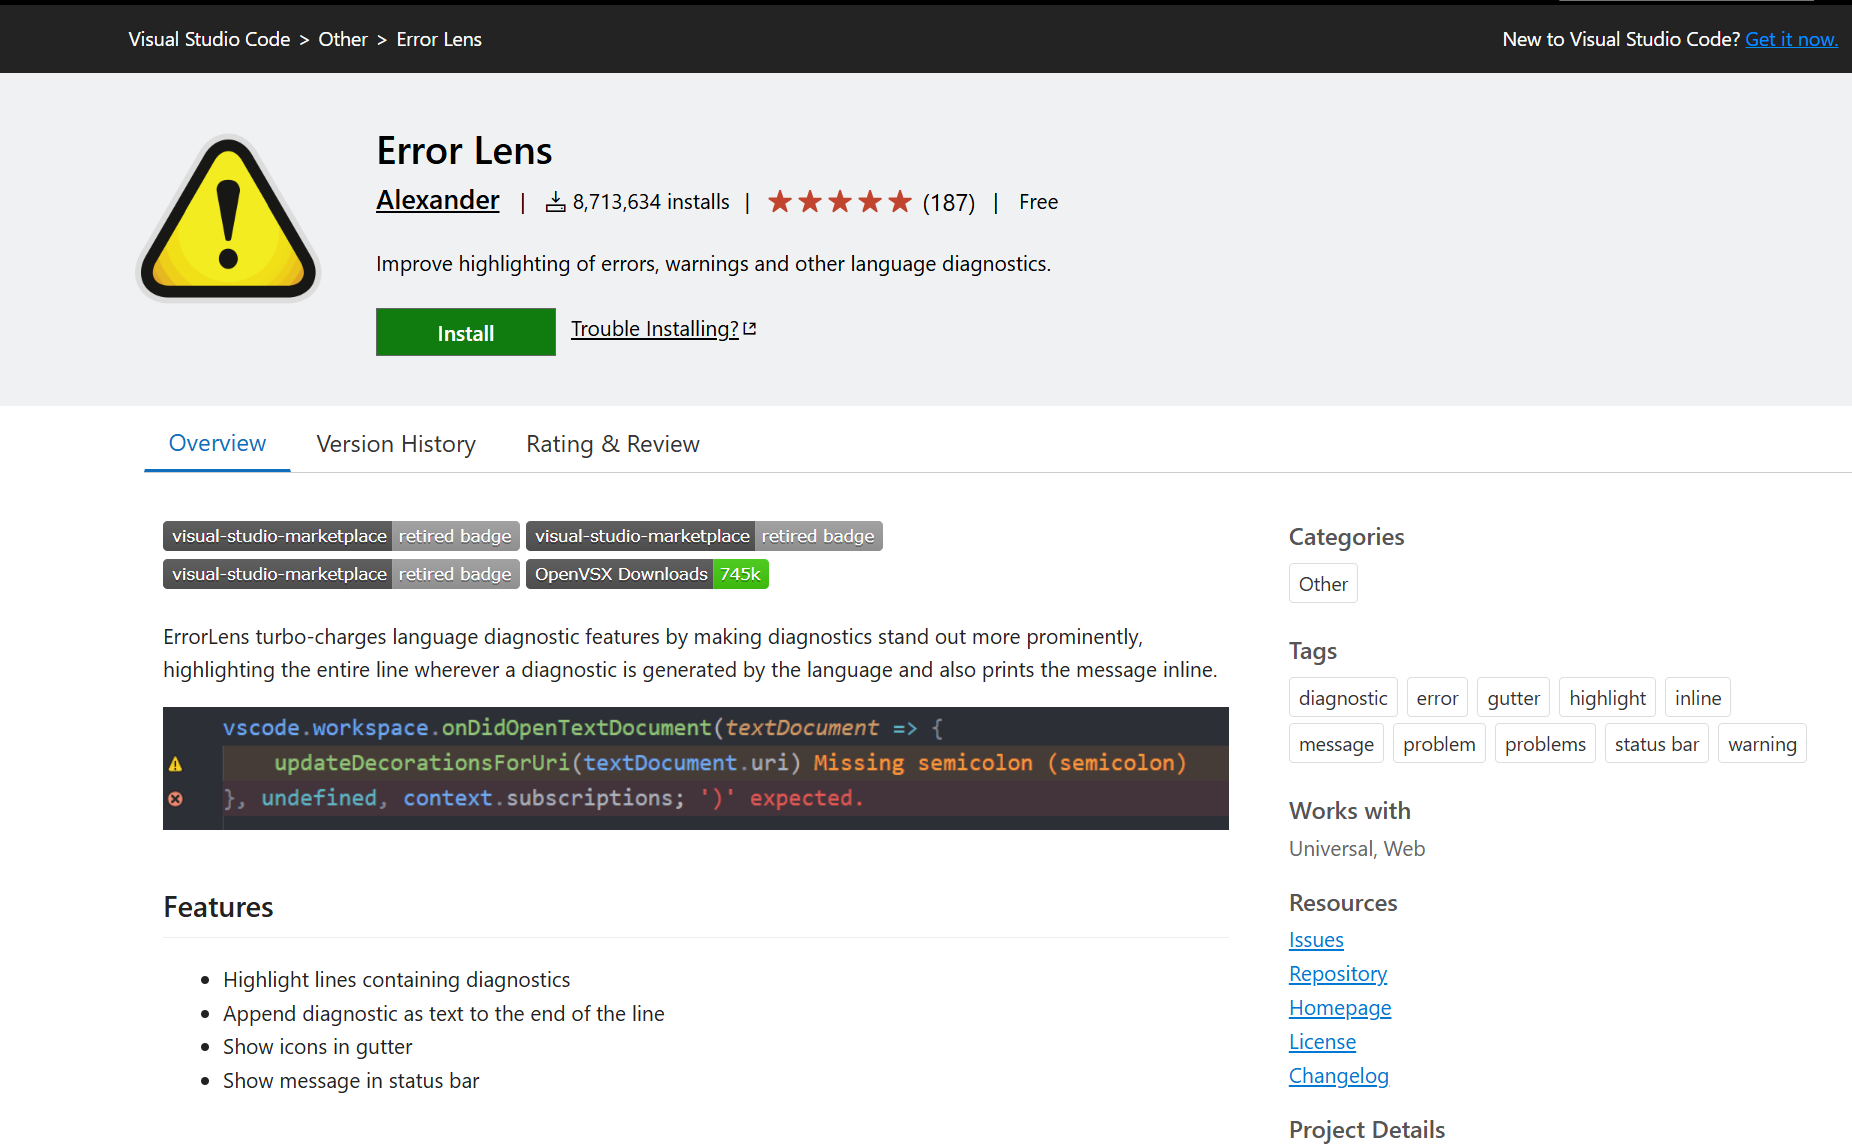Click the first retired marketplace badge in top row
1852x1148 pixels.
point(341,536)
